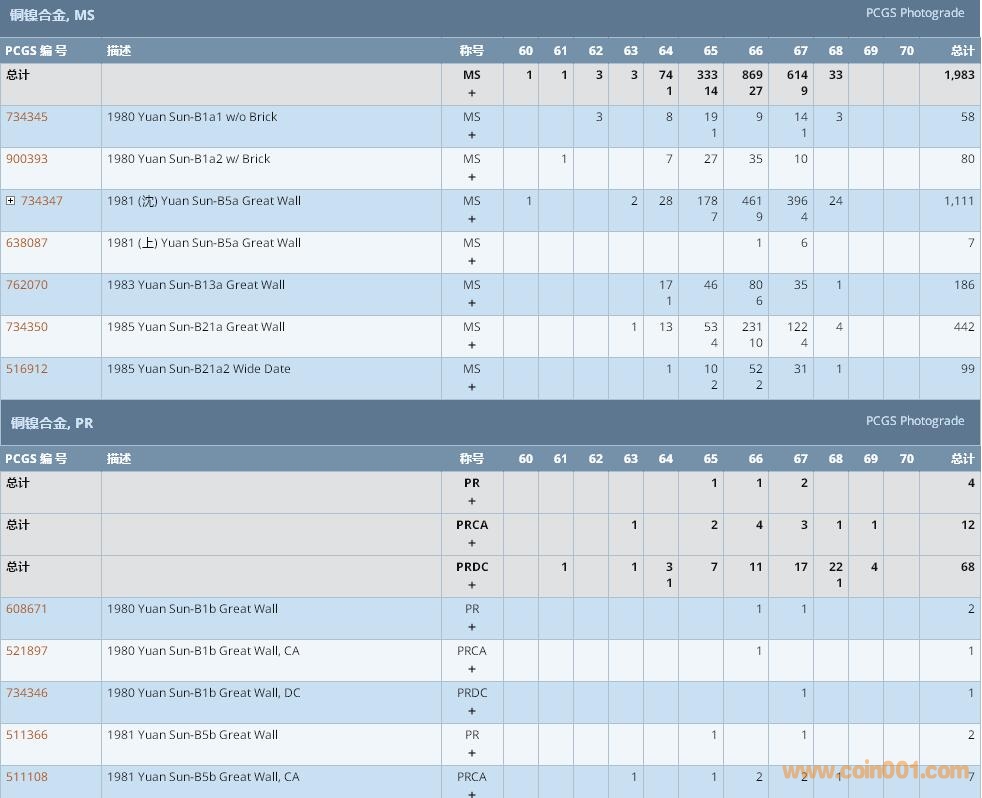Select the 1,983 MS grand total cell

pyautogui.click(x=958, y=75)
